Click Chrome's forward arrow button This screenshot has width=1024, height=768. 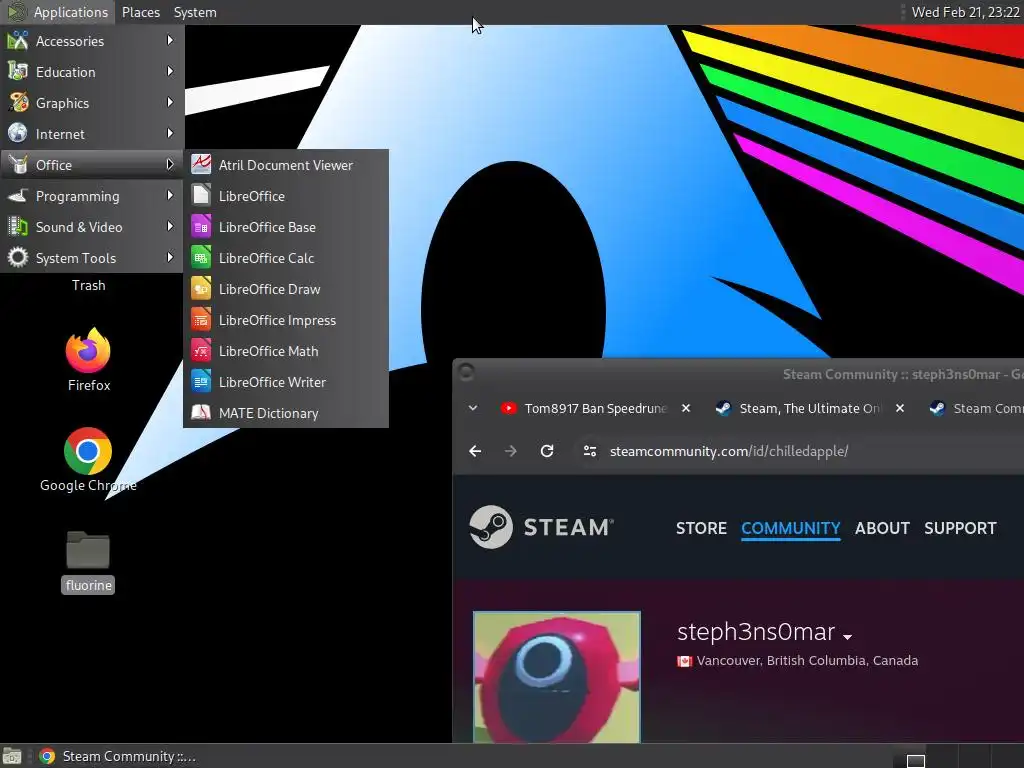pyautogui.click(x=511, y=451)
